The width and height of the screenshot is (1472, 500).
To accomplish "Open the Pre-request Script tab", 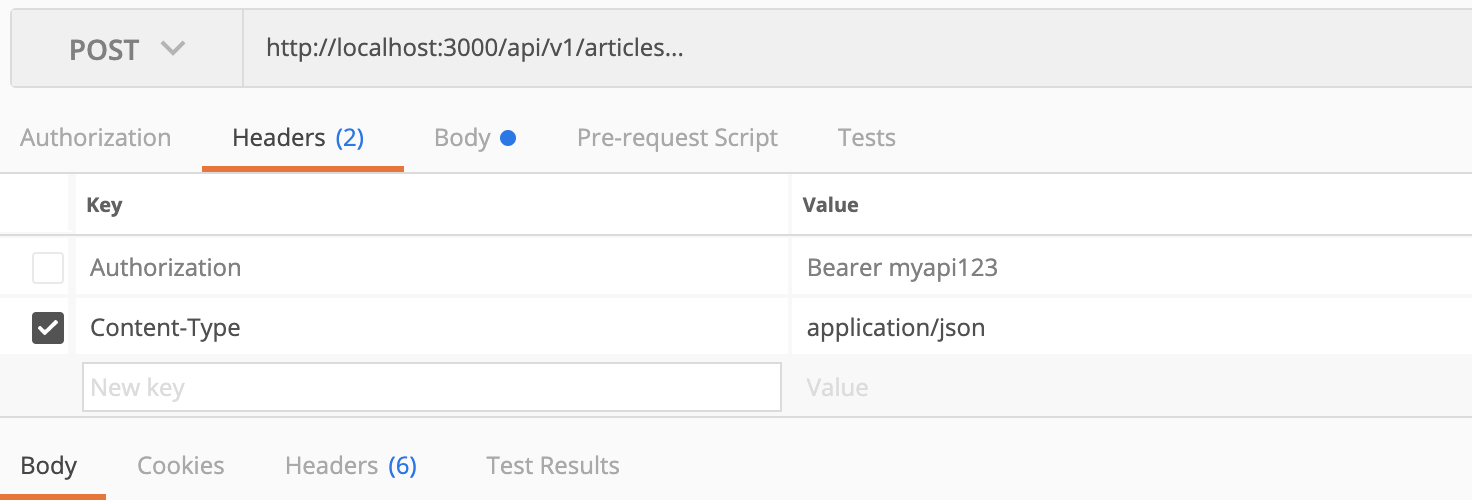I will click(677, 137).
